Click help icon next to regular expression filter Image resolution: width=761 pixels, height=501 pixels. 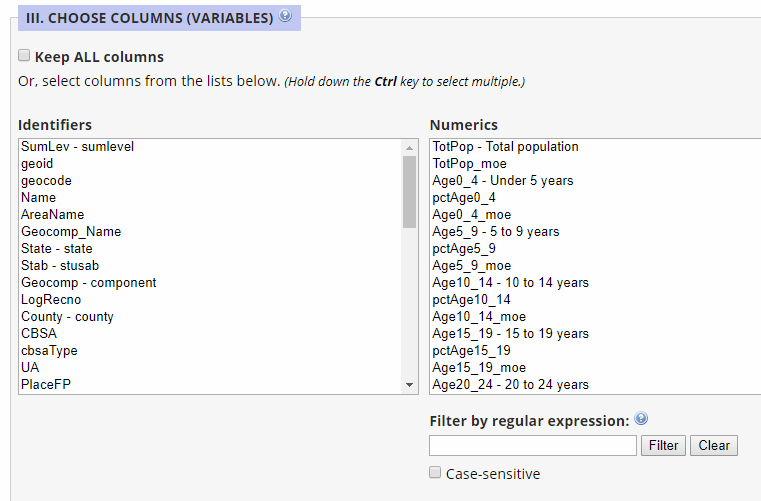coord(641,419)
